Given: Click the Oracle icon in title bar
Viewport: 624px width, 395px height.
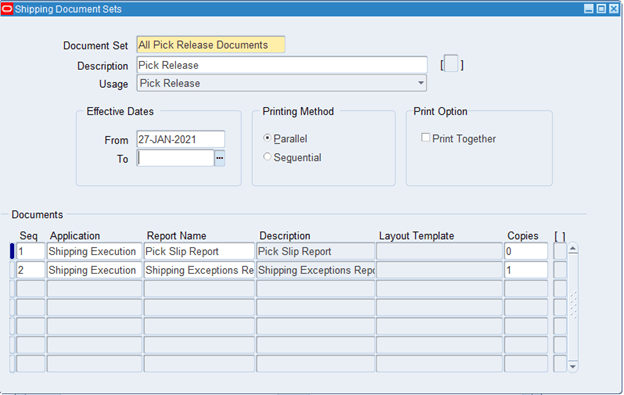Looking at the screenshot, I should tap(7, 9).
